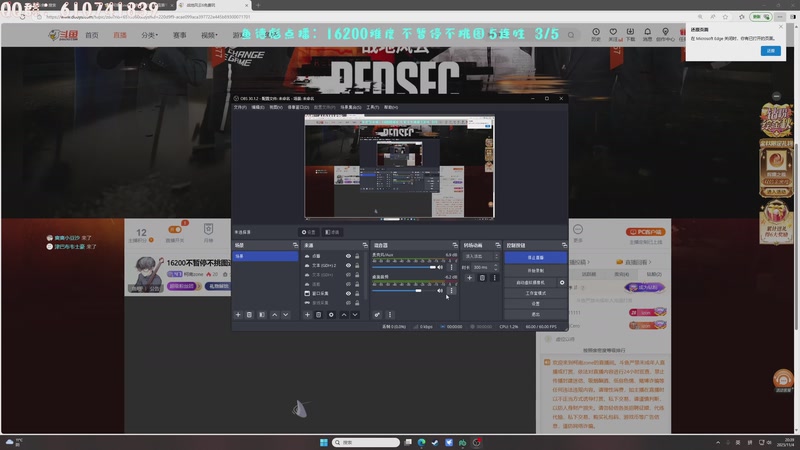Start the virtual camera in OBS

pos(531,282)
